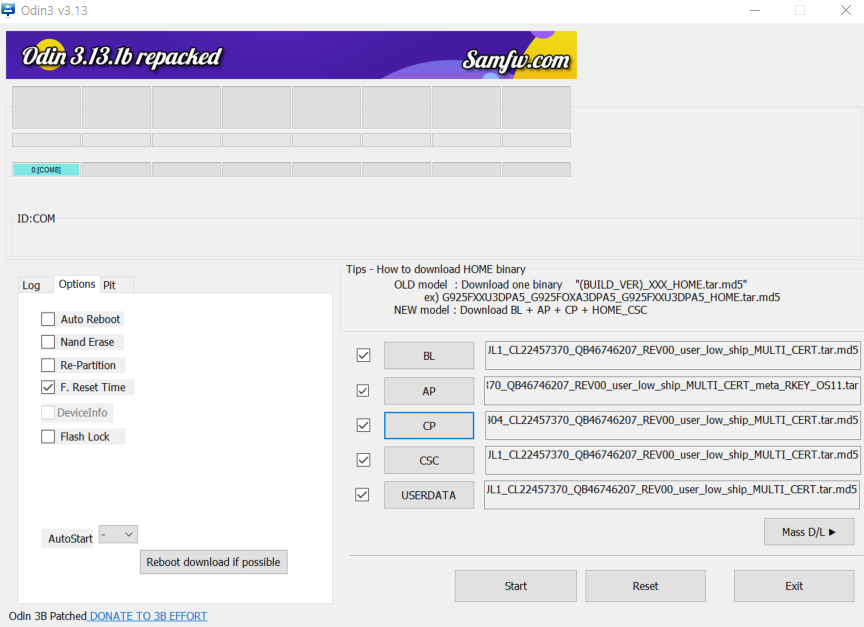864x627 pixels.
Task: Click the AP file path field
Action: [672, 391]
